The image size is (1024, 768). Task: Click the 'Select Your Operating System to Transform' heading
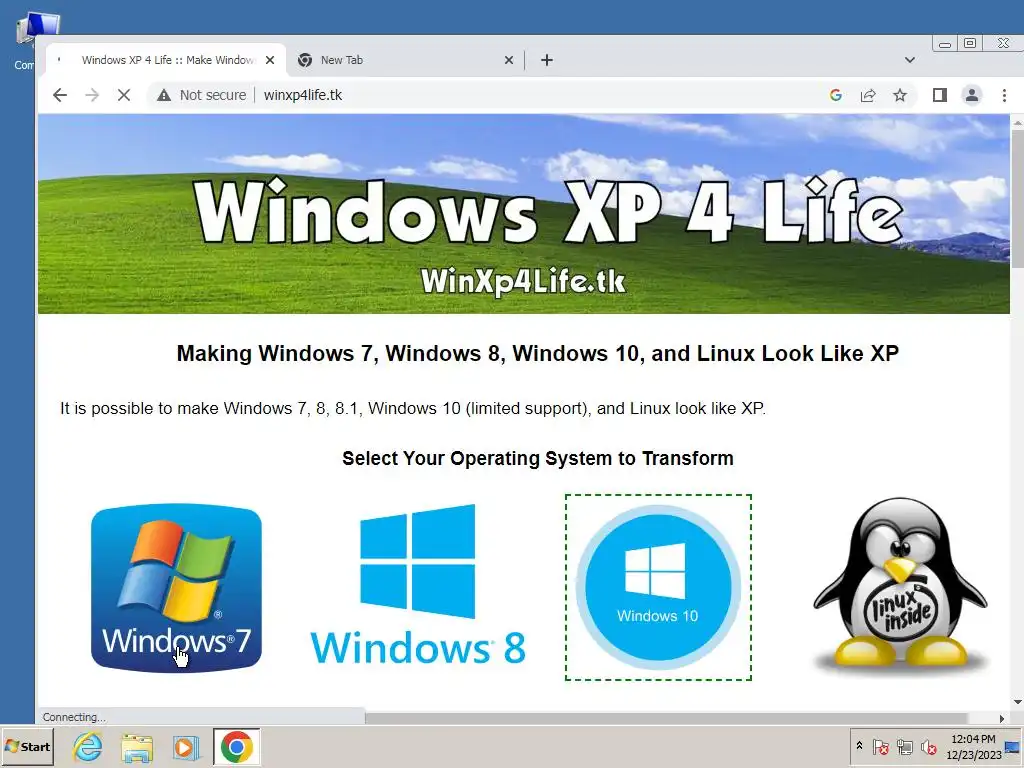[x=537, y=458]
